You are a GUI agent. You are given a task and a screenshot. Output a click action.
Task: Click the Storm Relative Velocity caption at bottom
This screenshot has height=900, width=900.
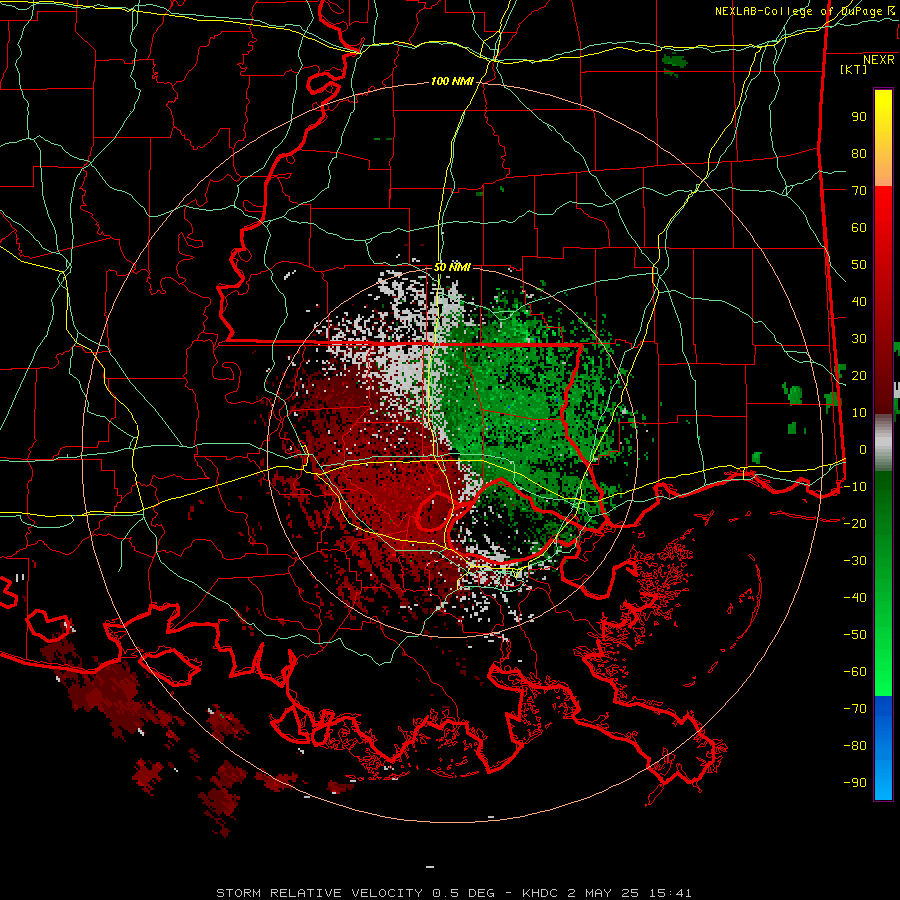[453, 893]
